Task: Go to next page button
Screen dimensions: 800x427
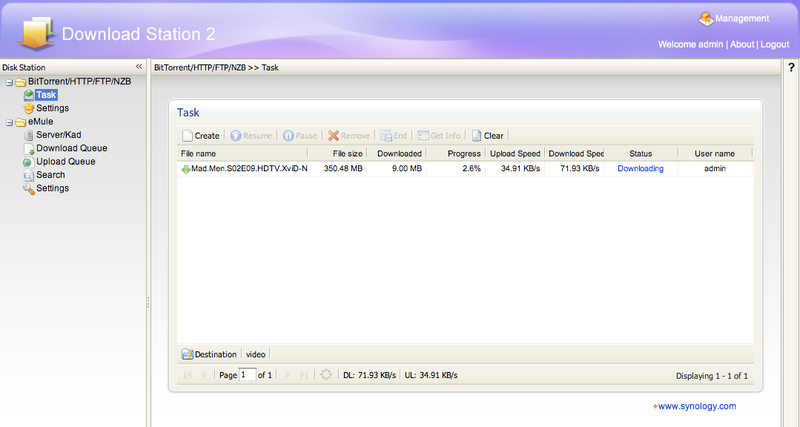Action: [x=287, y=374]
